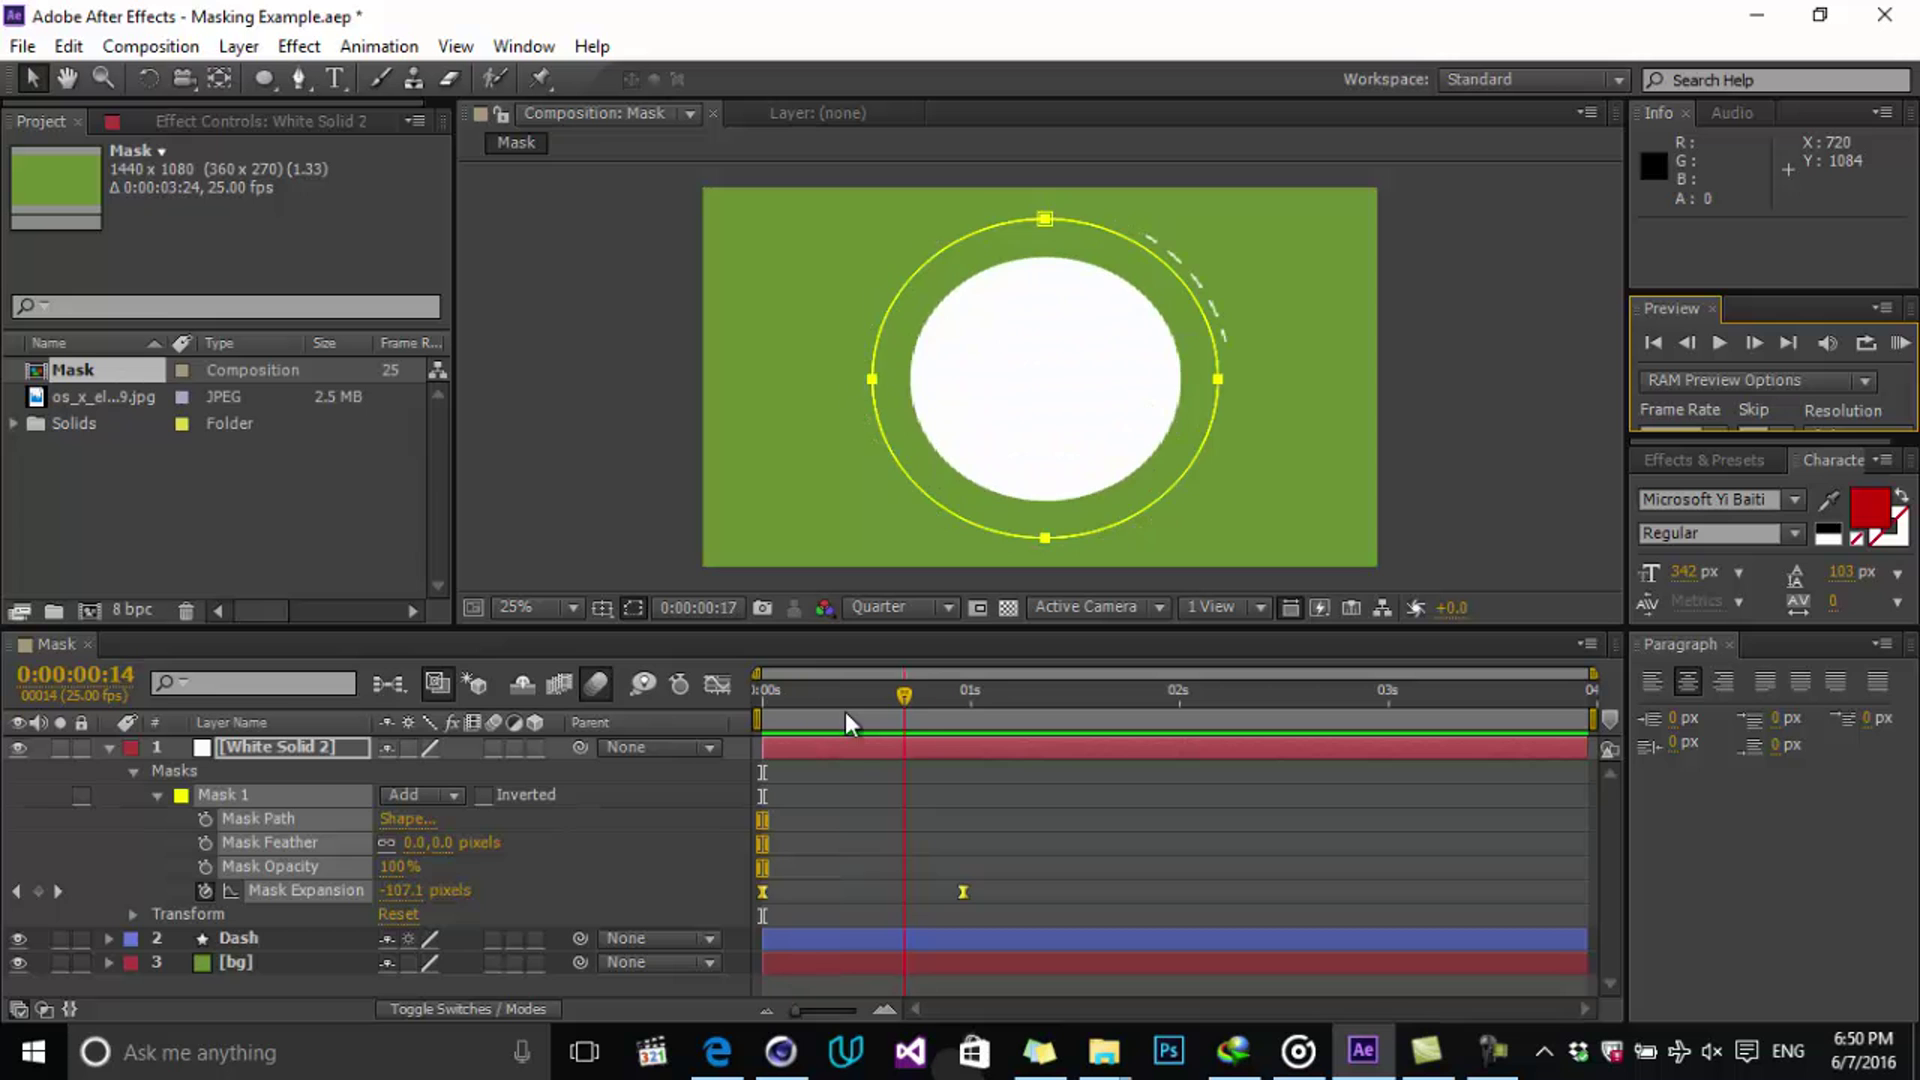
Task: Expand the Solids folder
Action: [x=13, y=423]
